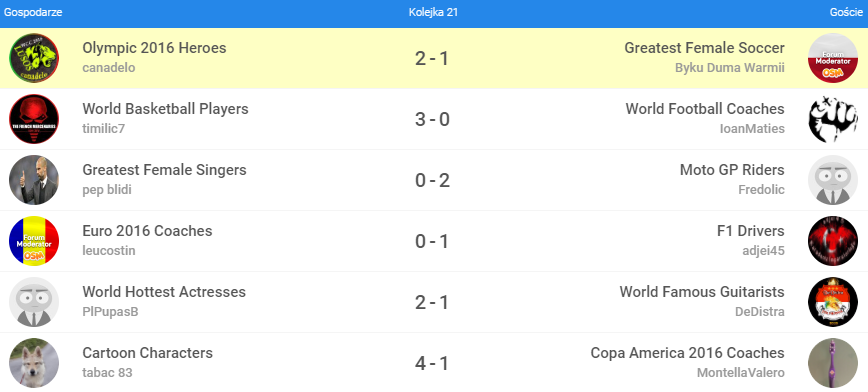The height and width of the screenshot is (392, 868).
Task: Click the Kolejka 21 round header
Action: coord(433,13)
